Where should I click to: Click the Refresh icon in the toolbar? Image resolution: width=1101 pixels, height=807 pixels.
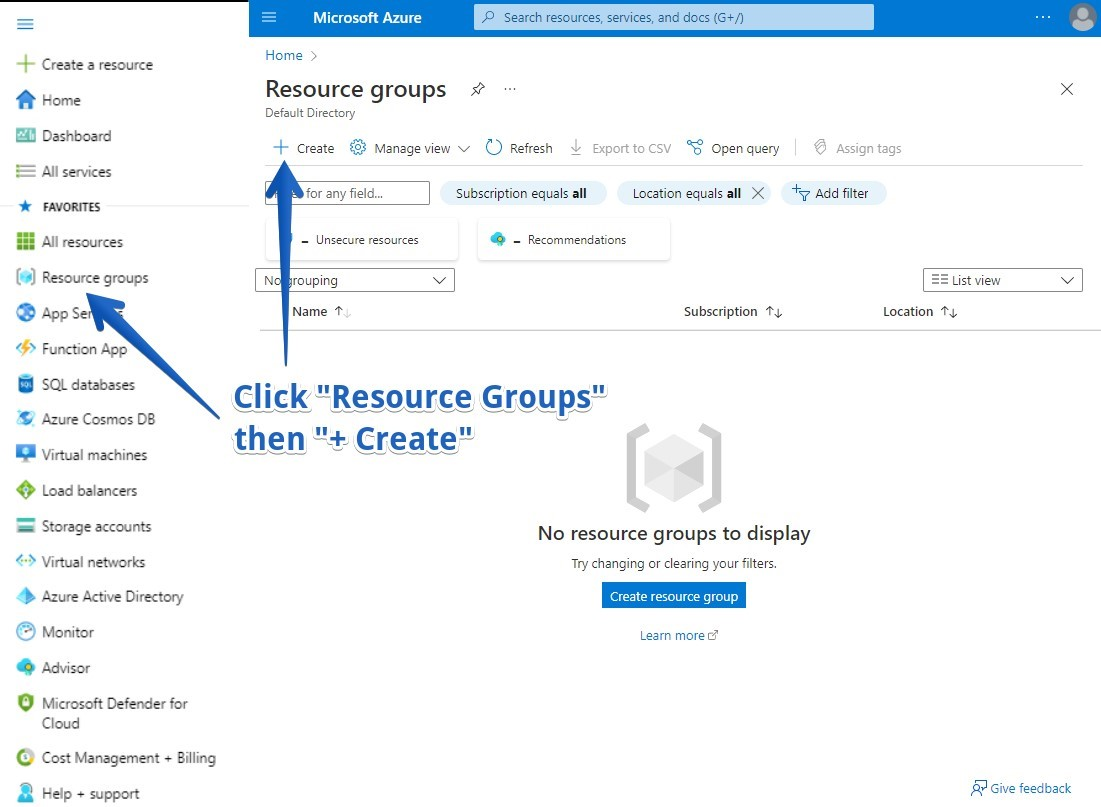(x=494, y=148)
